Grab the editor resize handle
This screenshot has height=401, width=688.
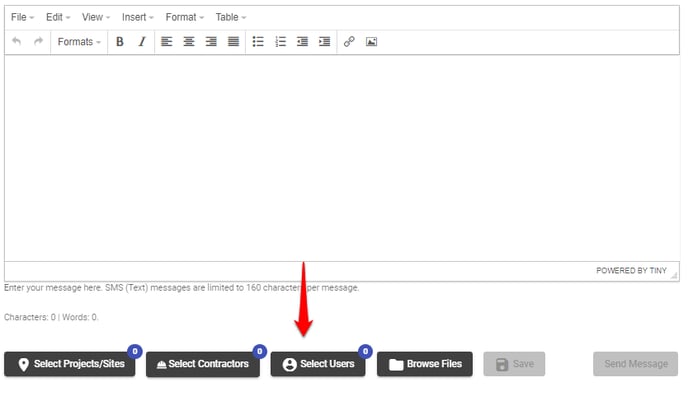click(674, 275)
